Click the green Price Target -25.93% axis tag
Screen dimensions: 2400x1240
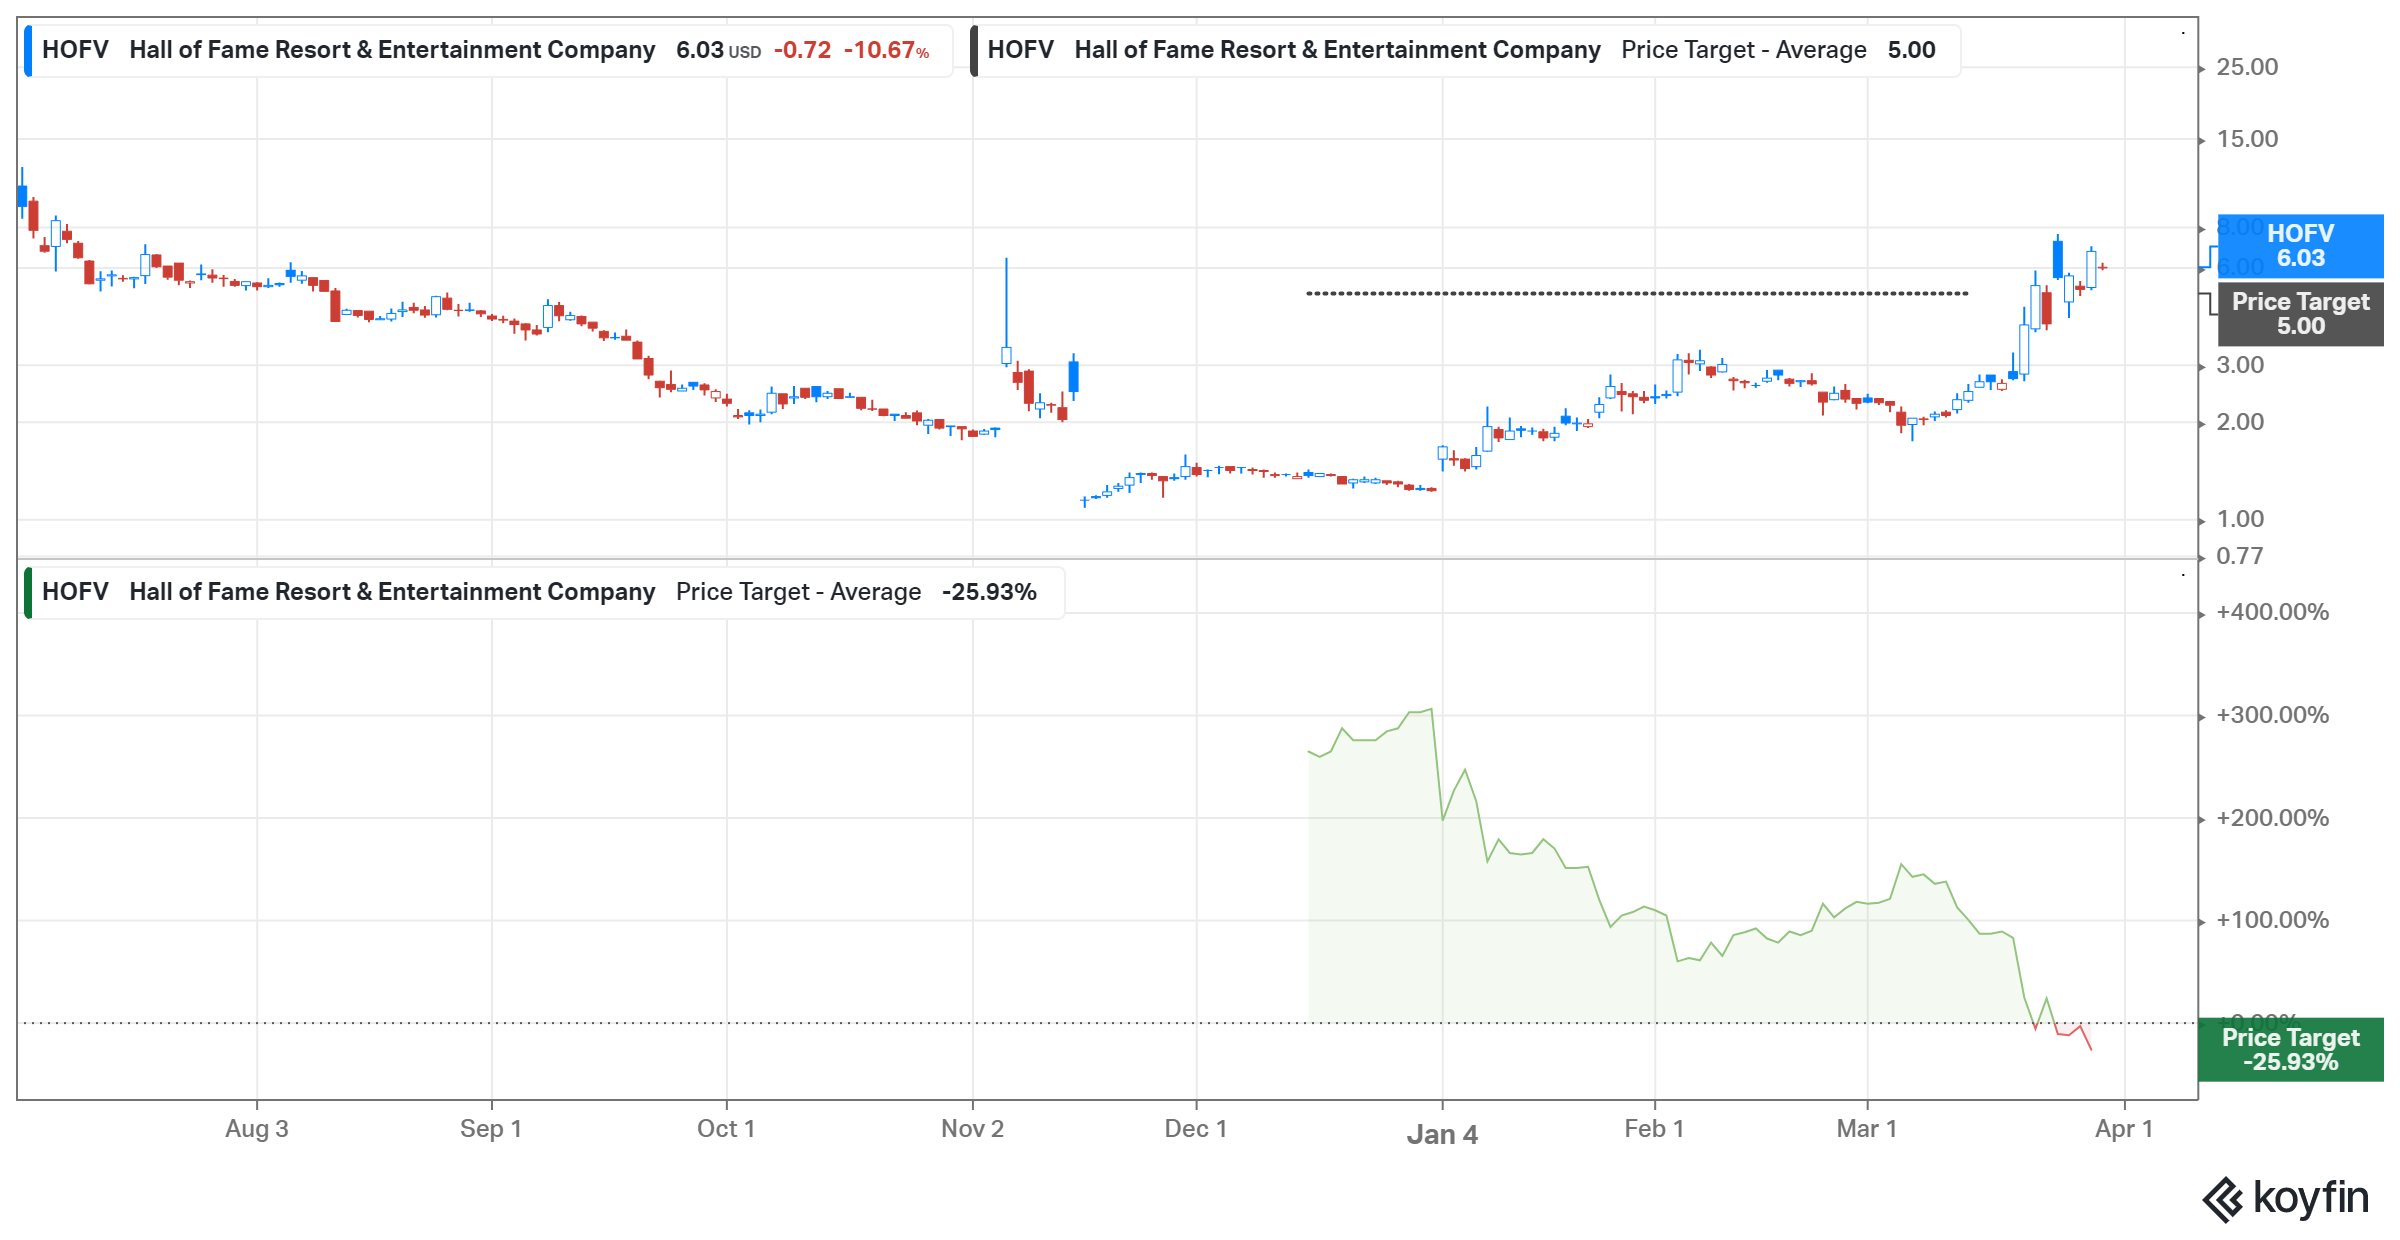pyautogui.click(x=2290, y=1050)
